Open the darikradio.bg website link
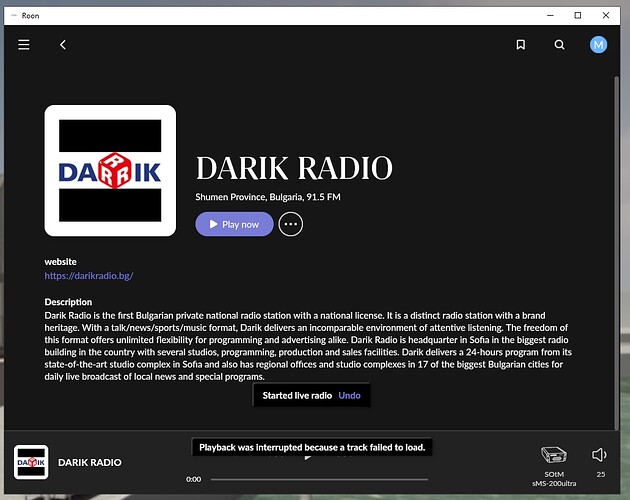 click(x=89, y=276)
